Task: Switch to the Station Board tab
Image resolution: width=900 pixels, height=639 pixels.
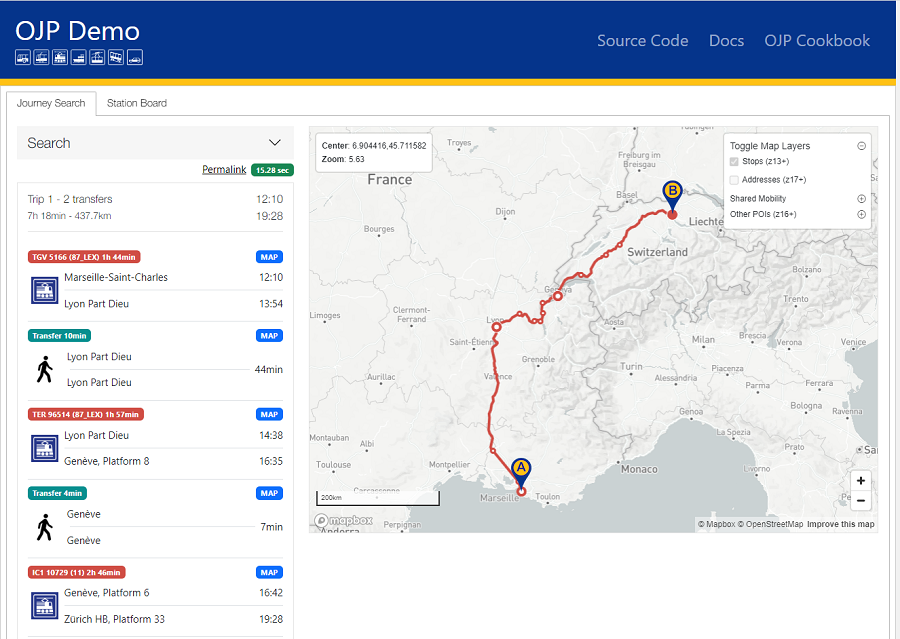Action: [x=137, y=103]
